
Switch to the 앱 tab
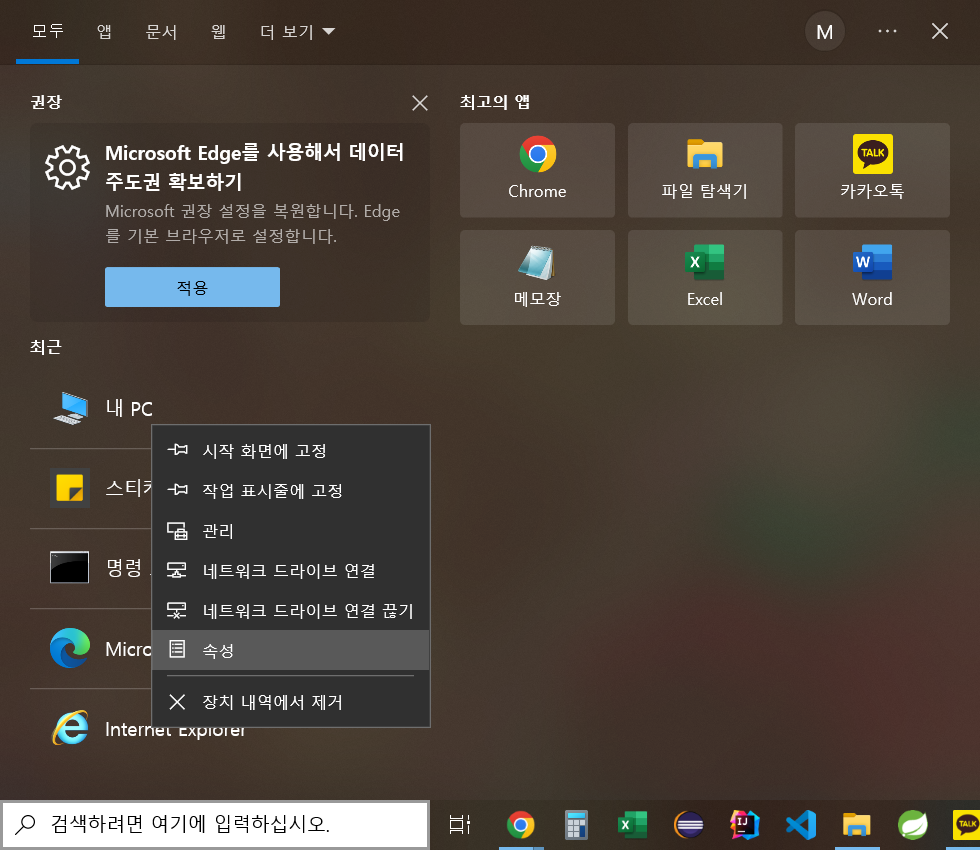point(104,31)
